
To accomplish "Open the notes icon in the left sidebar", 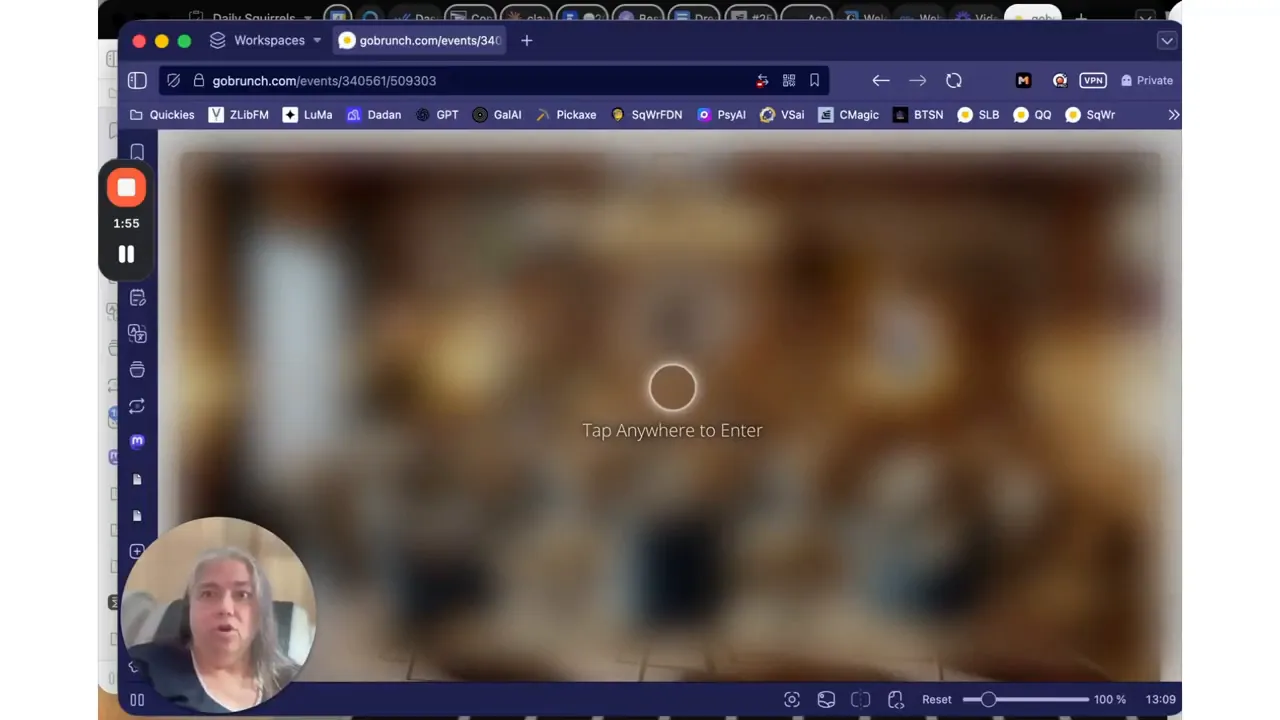I will 137,297.
